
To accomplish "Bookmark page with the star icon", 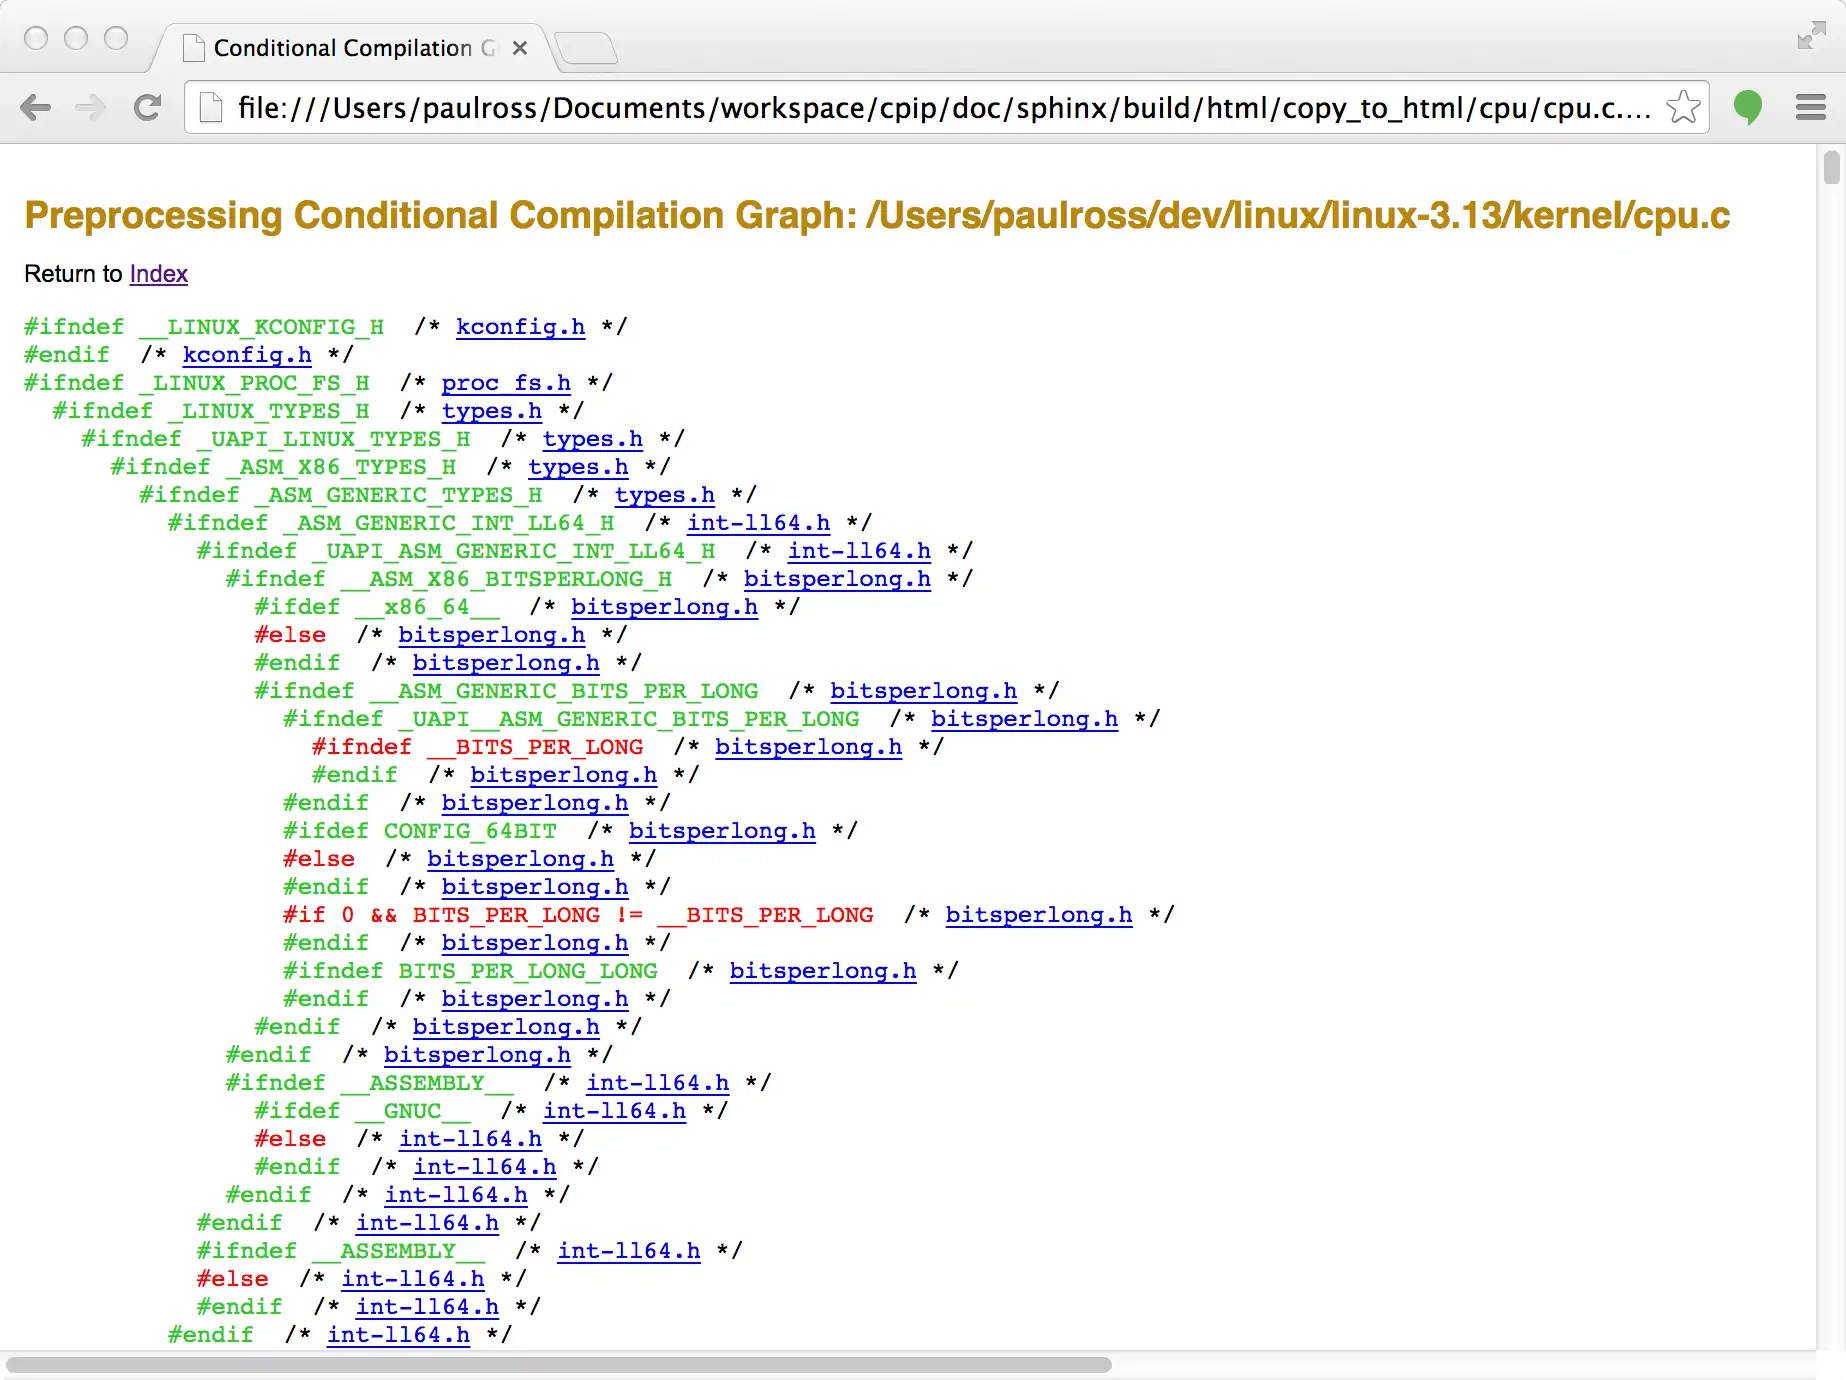I will click(1684, 107).
